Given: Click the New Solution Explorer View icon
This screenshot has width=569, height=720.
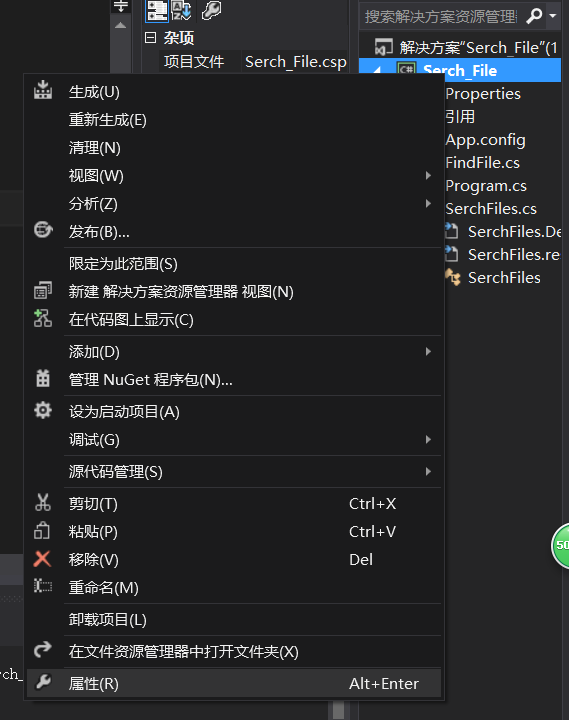Looking at the screenshot, I should point(43,290).
